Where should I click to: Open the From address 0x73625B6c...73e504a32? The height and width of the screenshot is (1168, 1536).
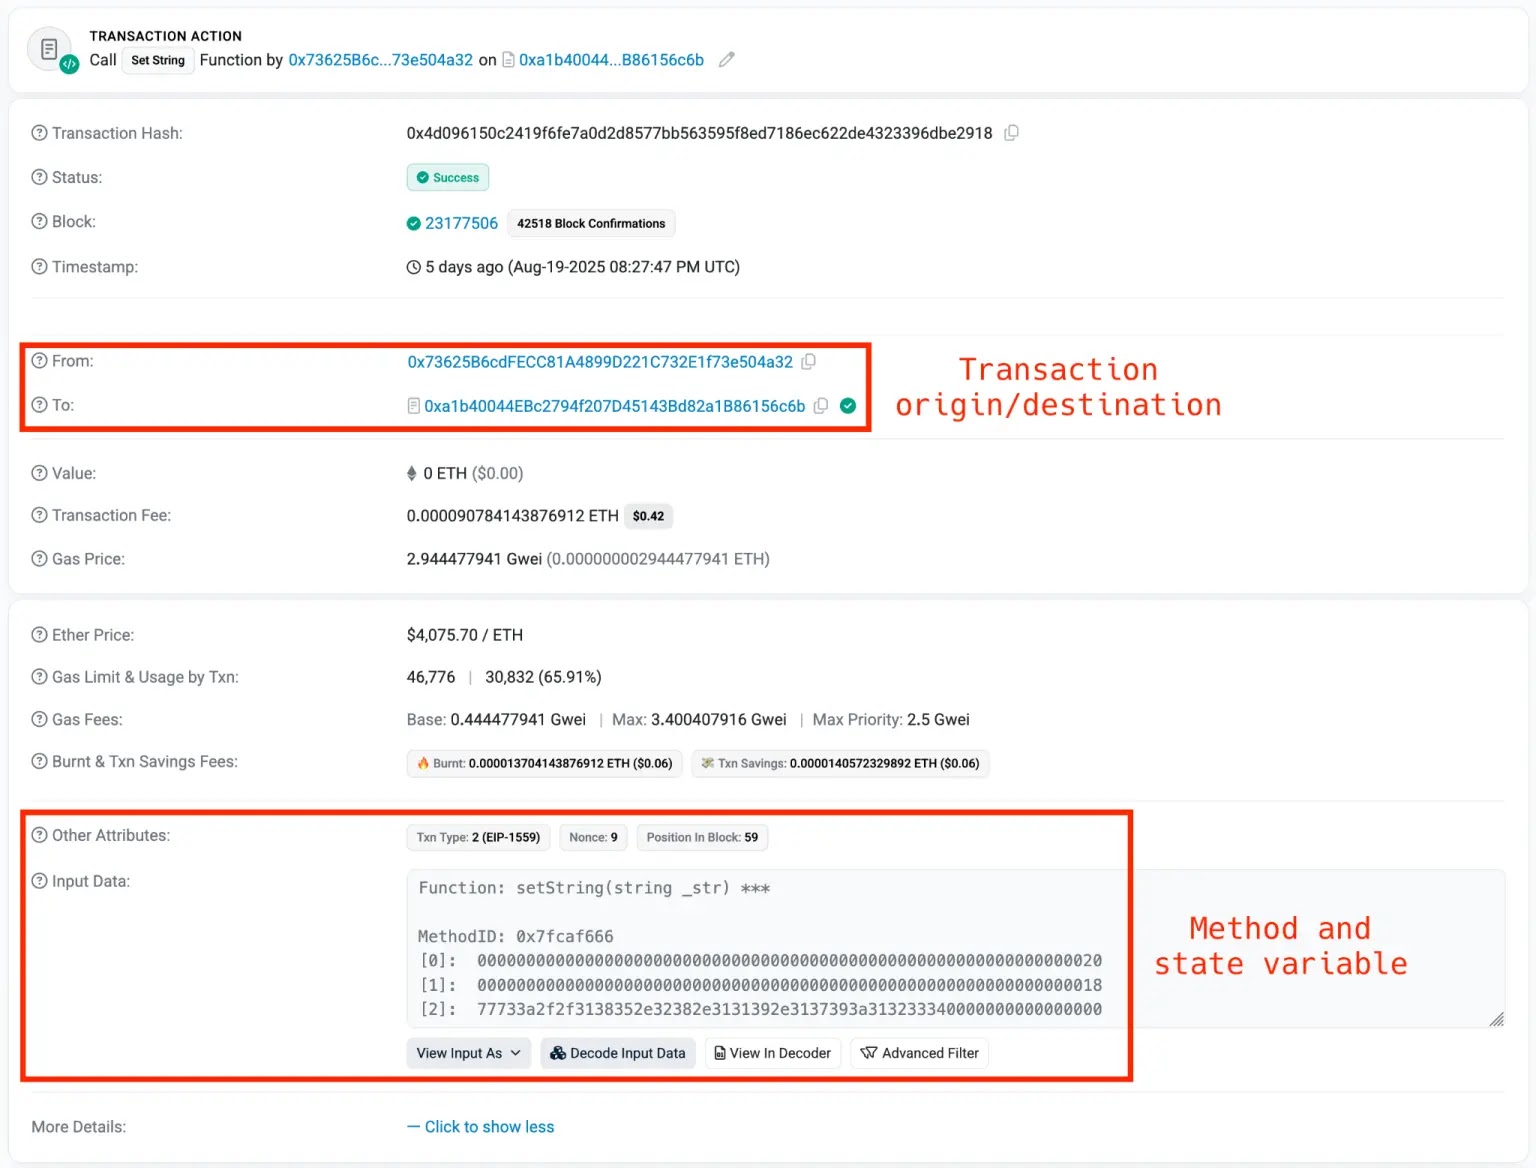click(380, 59)
